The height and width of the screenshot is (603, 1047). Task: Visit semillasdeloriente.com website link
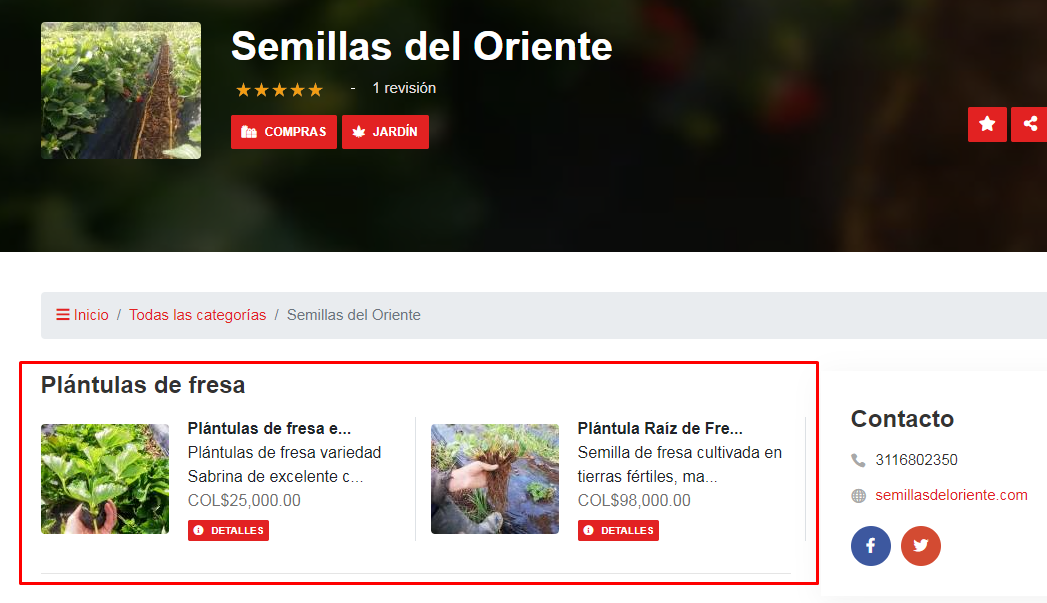(951, 495)
